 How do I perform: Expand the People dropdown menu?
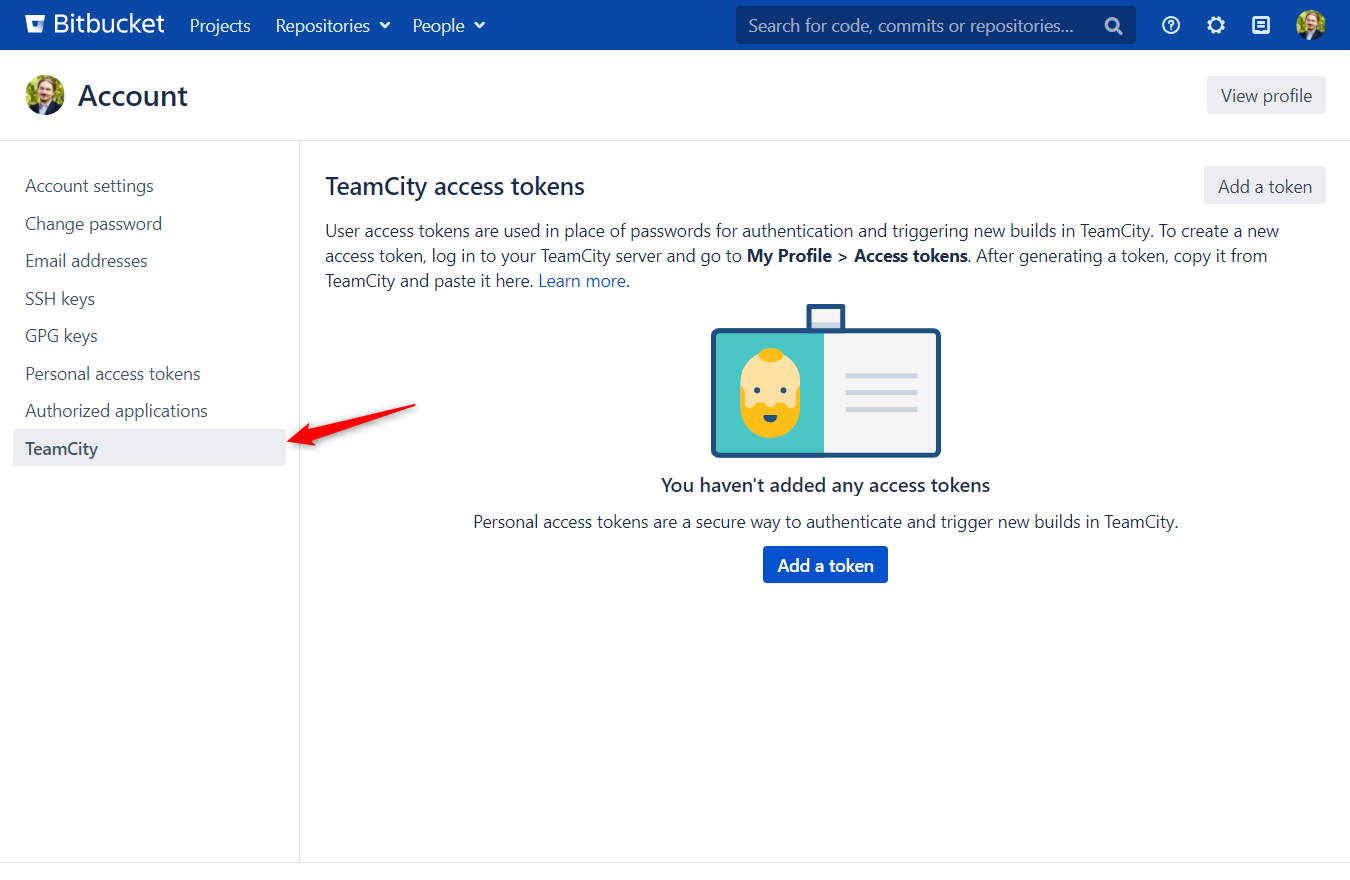point(448,26)
